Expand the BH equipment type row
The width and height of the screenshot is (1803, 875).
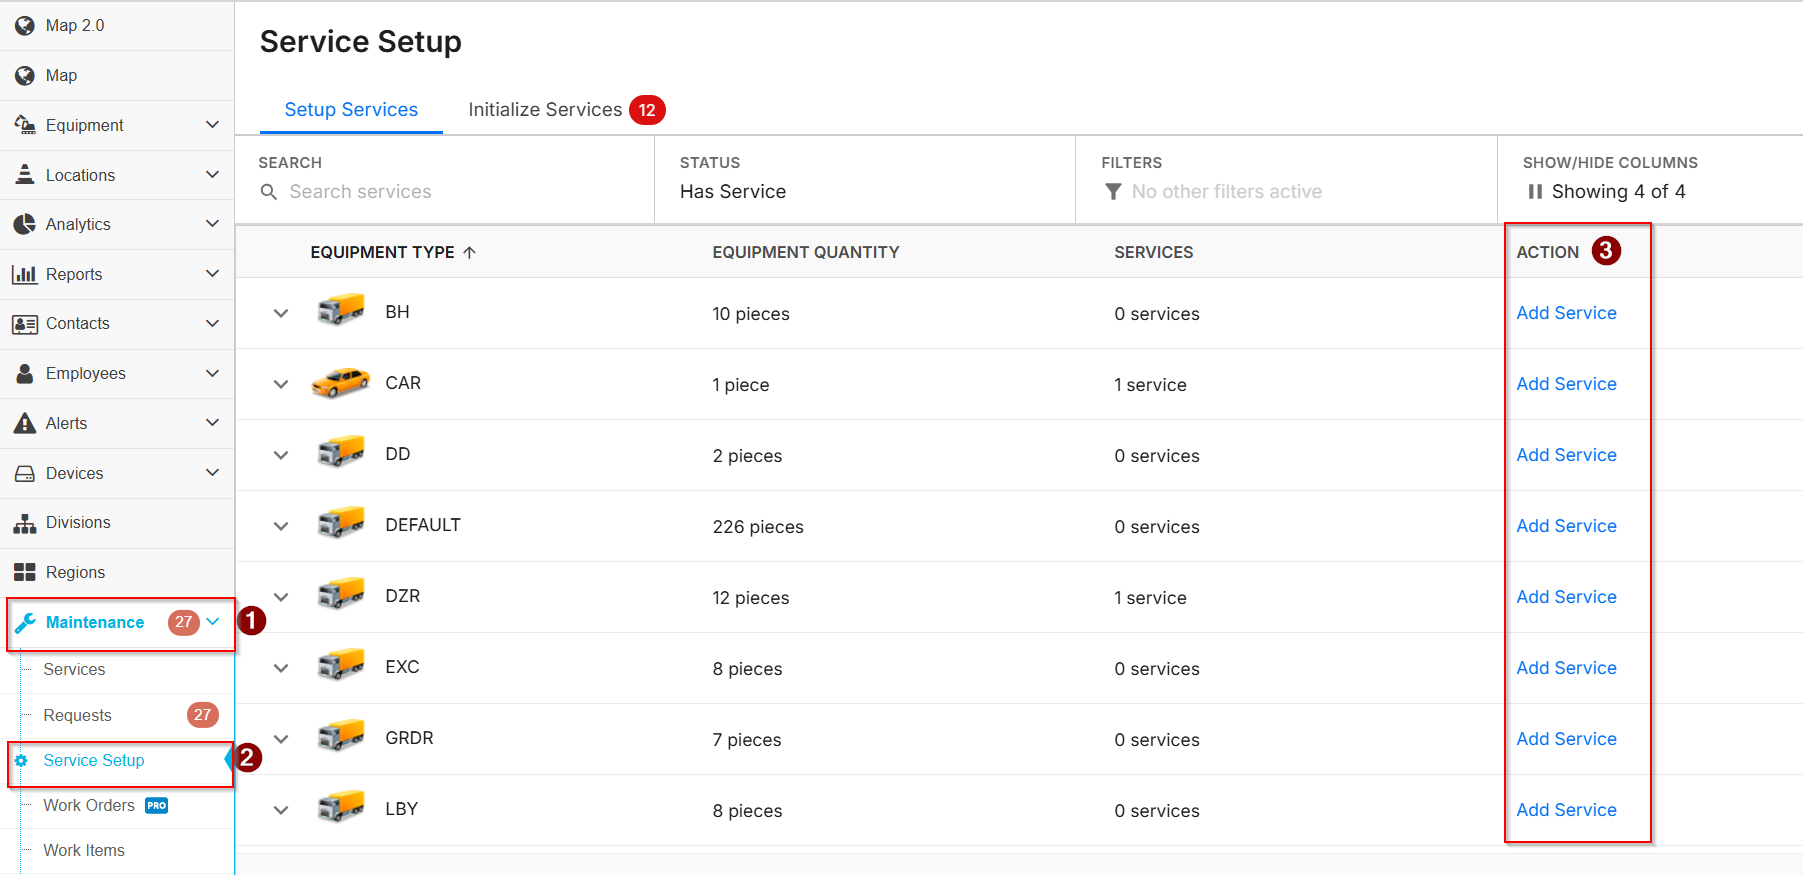(x=281, y=313)
